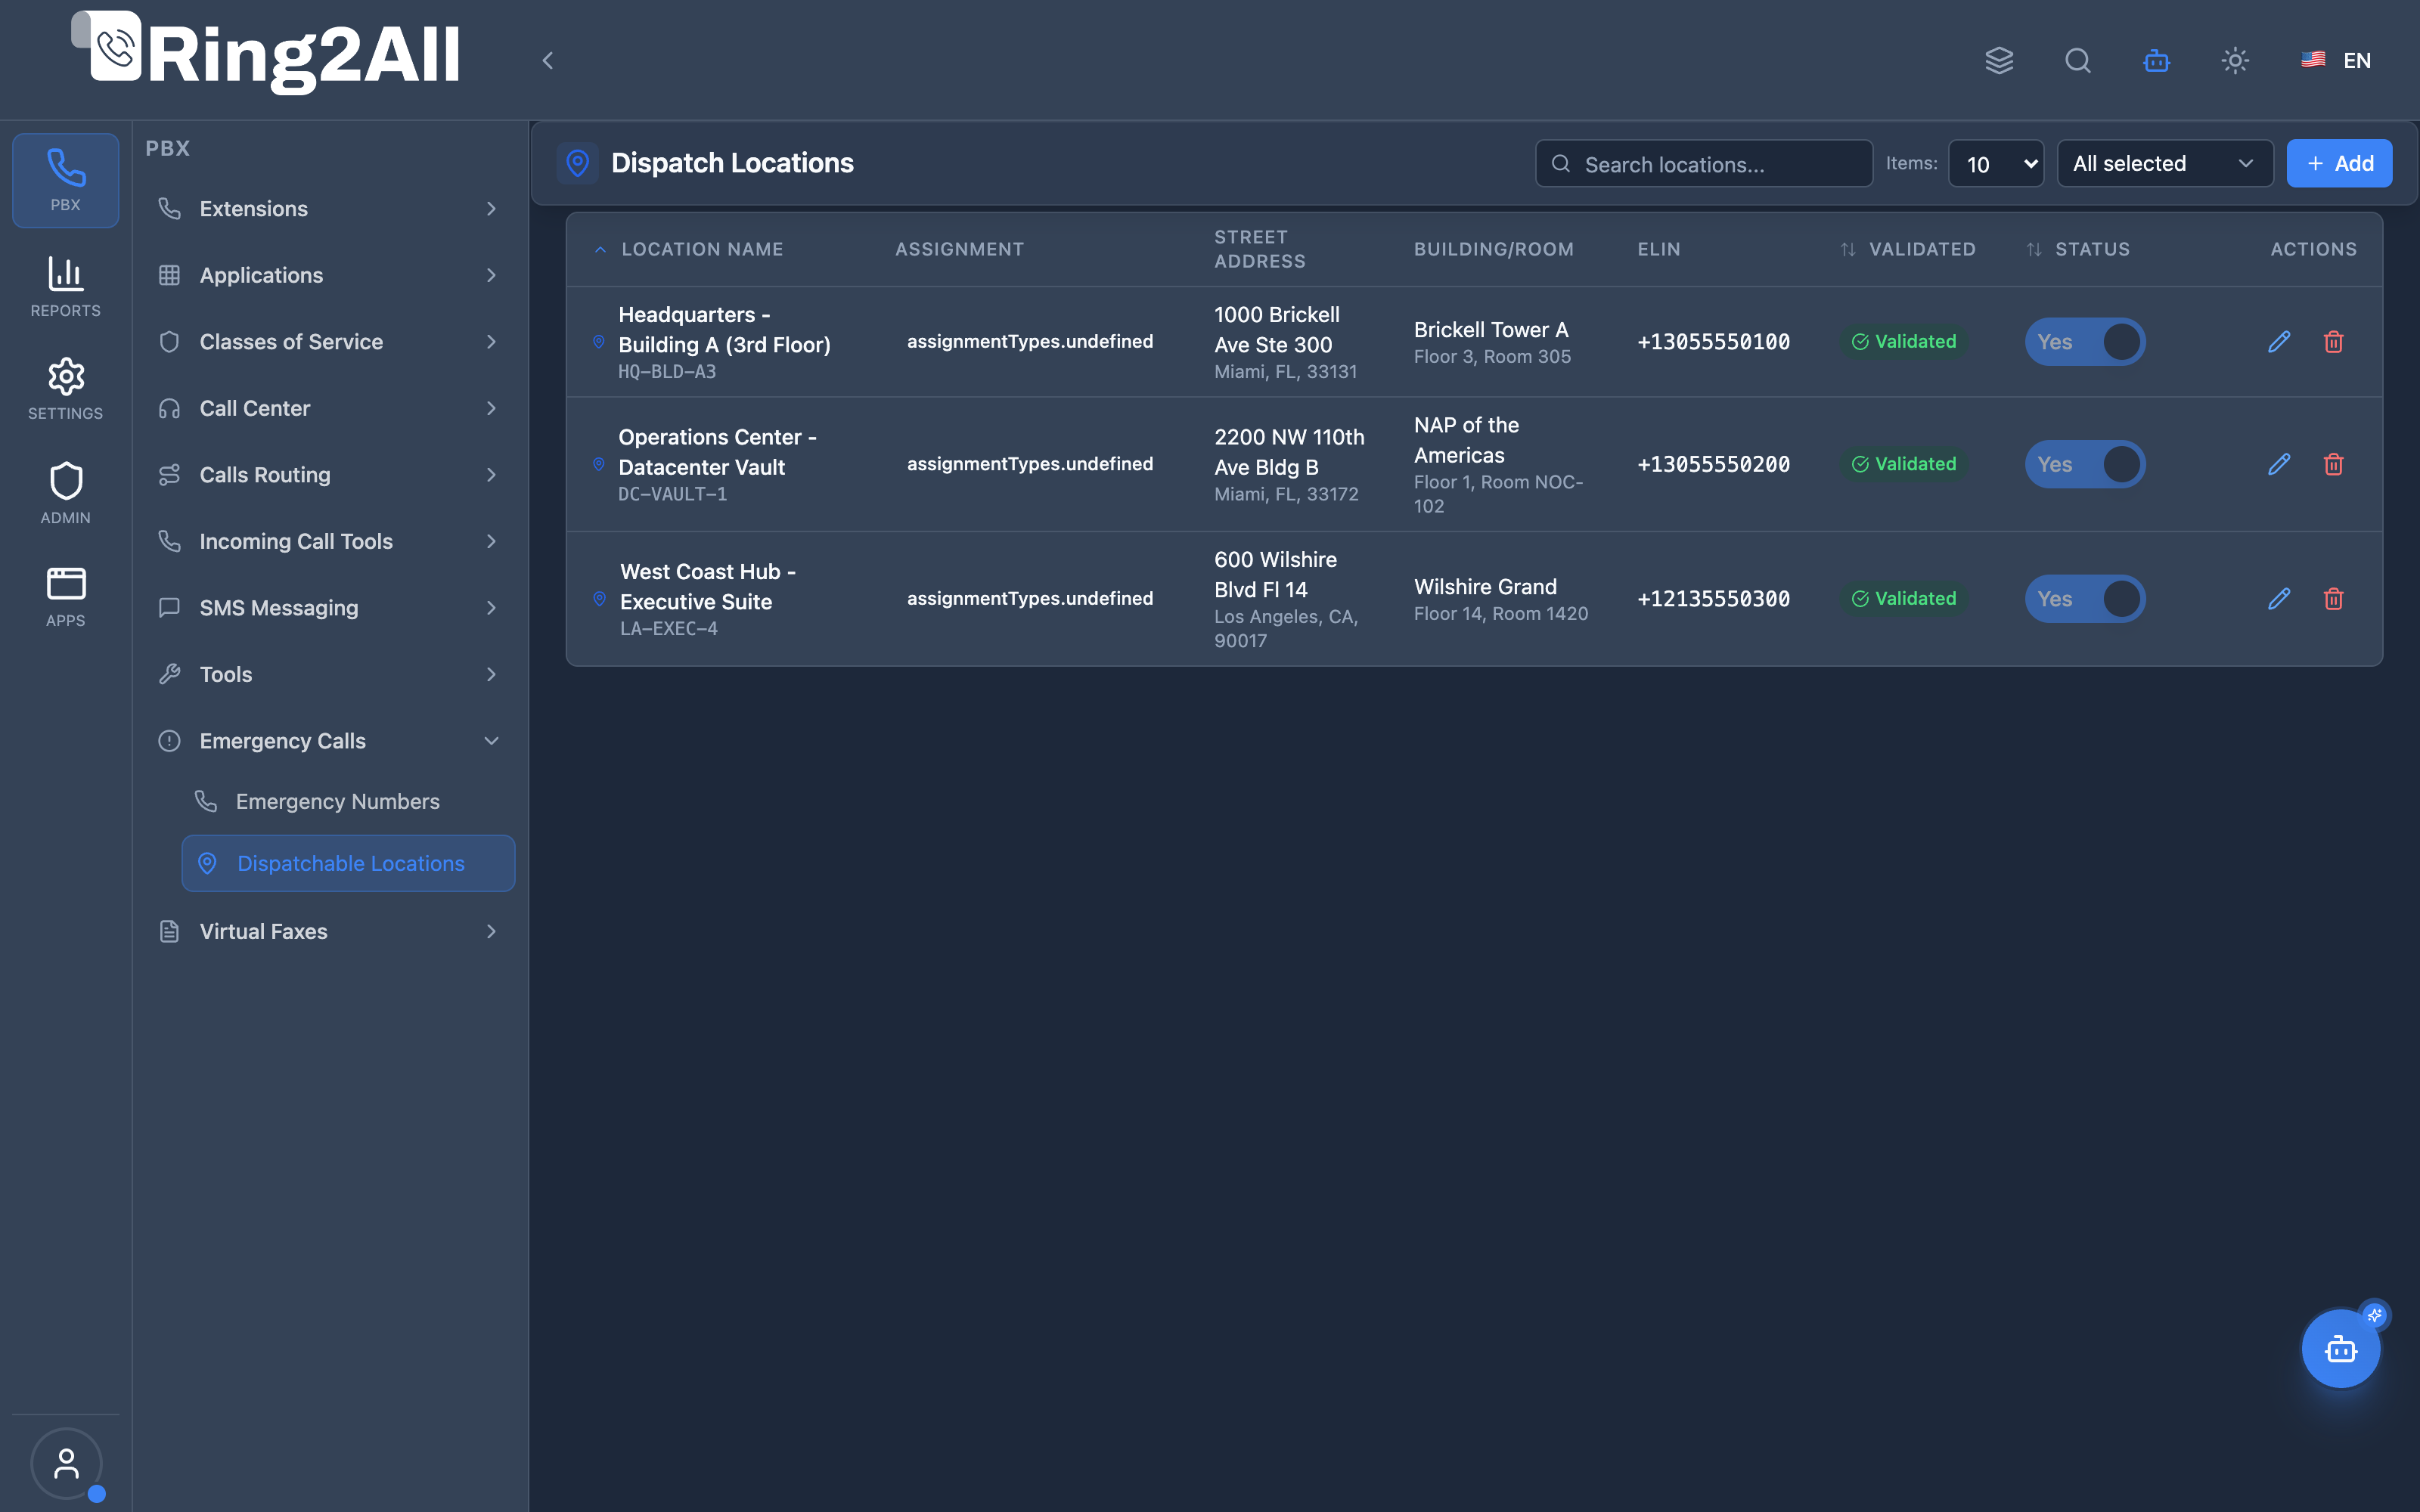Image resolution: width=2420 pixels, height=1512 pixels.
Task: Click the Add location button
Action: click(2339, 164)
